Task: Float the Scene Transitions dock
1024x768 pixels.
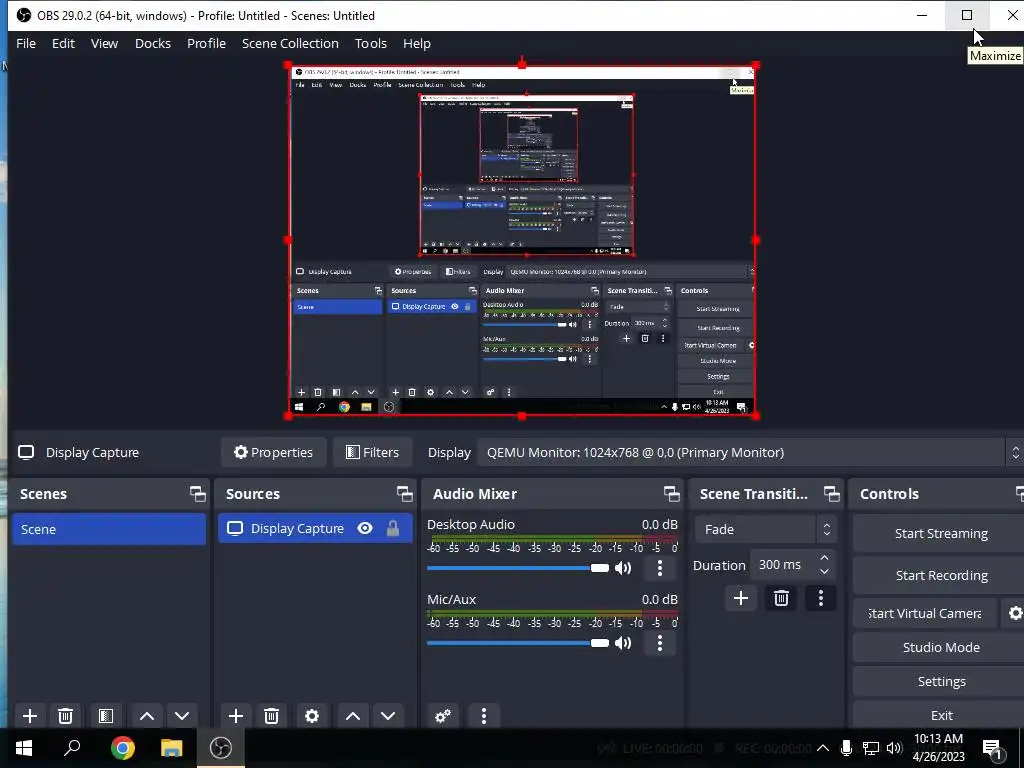Action: pyautogui.click(x=831, y=494)
